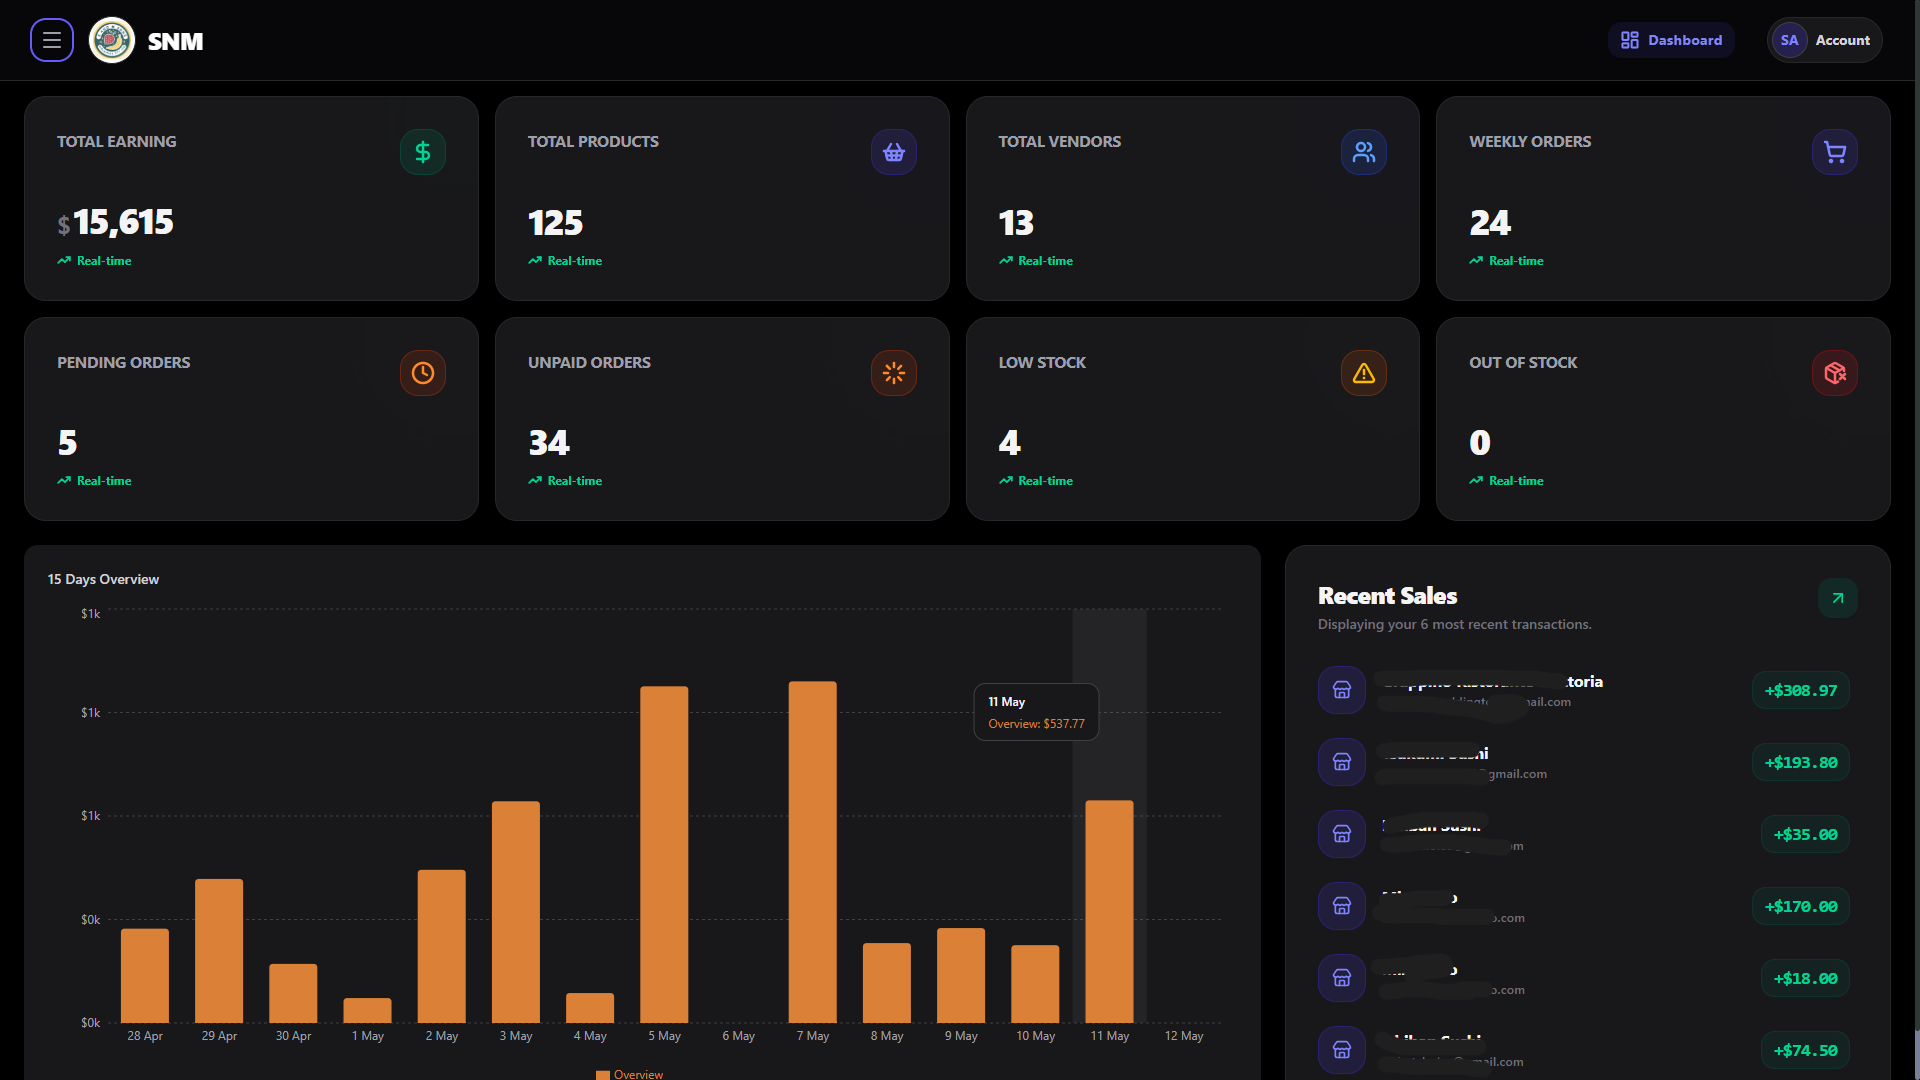Click the +$308.97 amount badge
The height and width of the screenshot is (1080, 1920).
tap(1801, 690)
